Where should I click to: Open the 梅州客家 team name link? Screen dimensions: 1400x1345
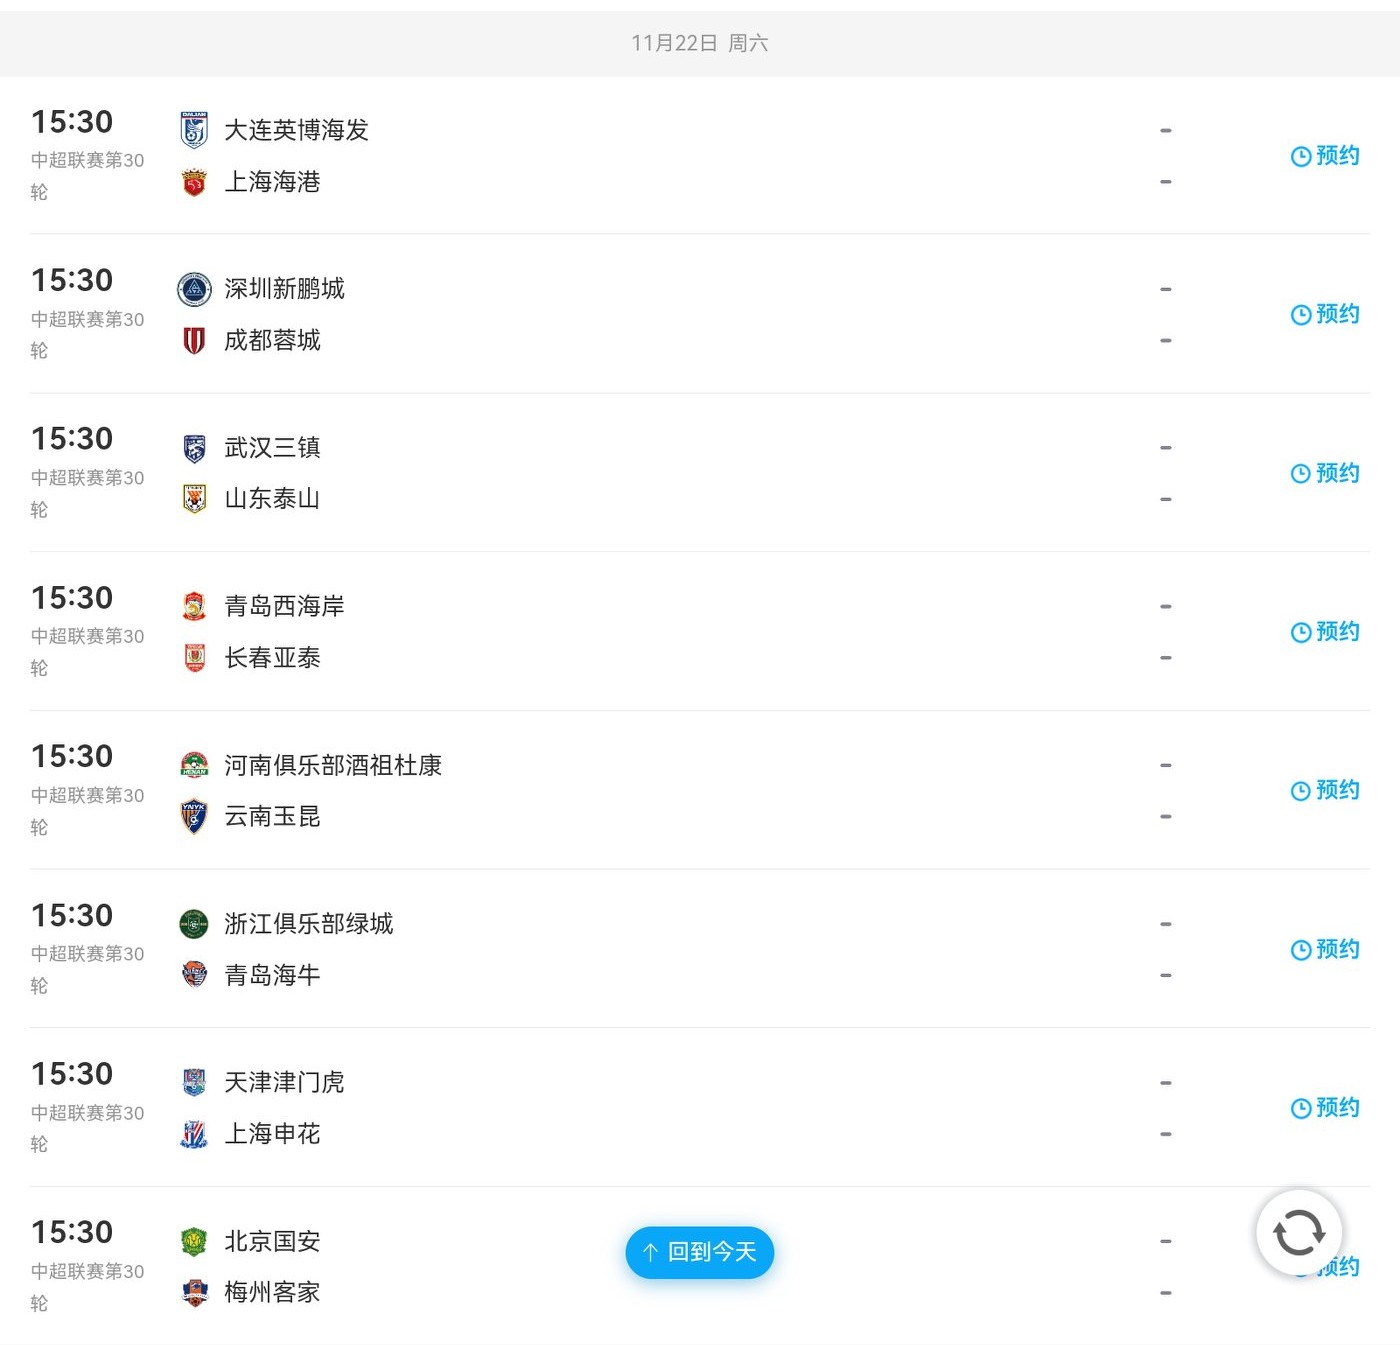[x=272, y=1293]
